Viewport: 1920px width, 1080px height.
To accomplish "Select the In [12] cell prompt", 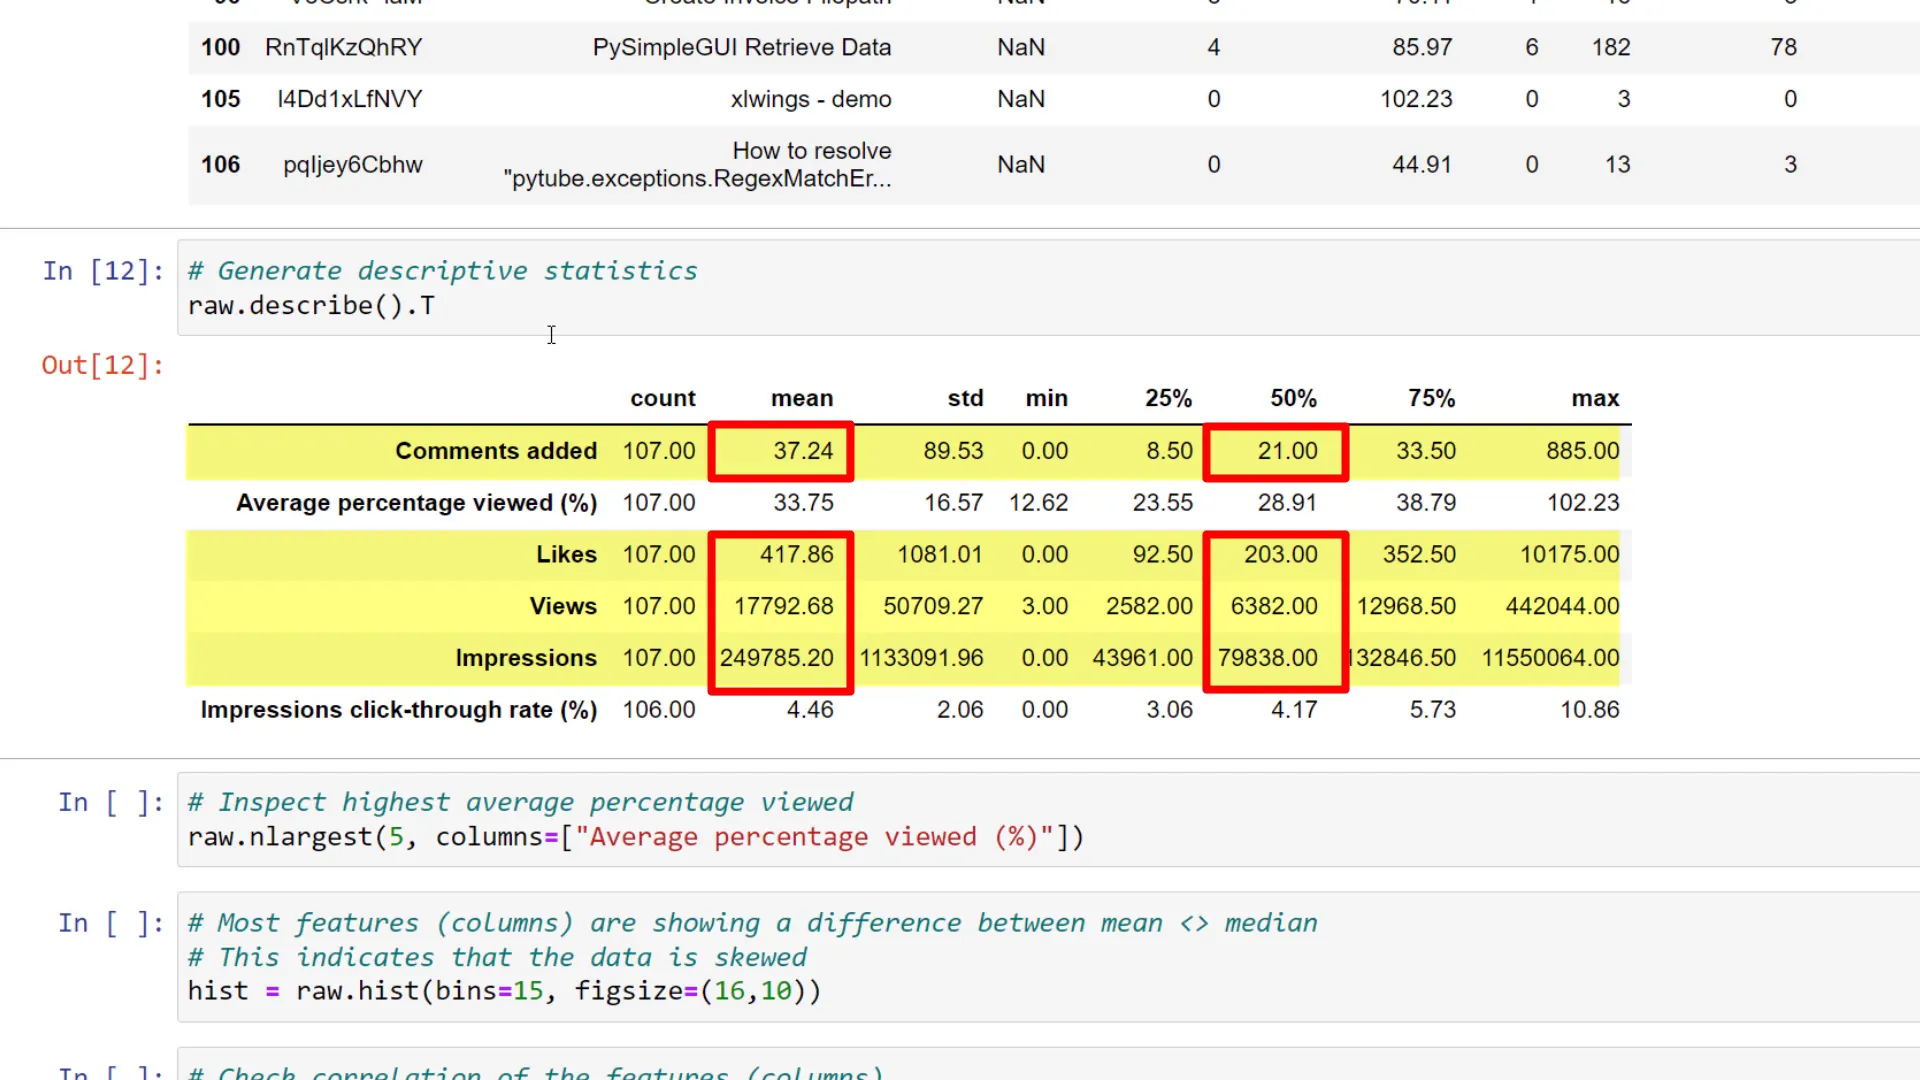I will pos(102,270).
